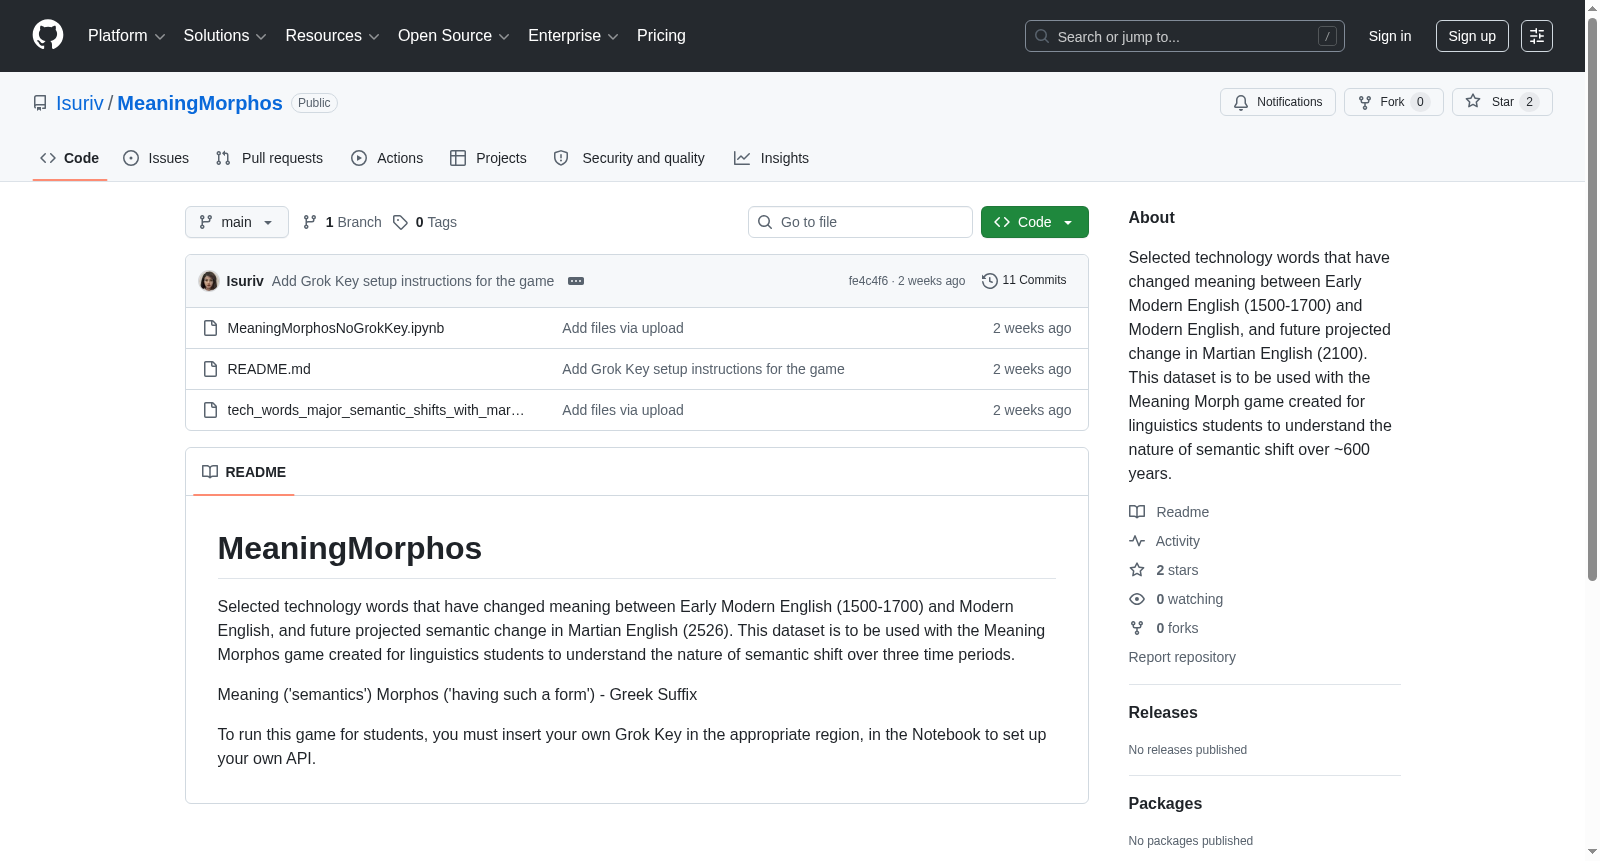
Task: Open the MeaningMorphos repository link
Action: tap(200, 103)
